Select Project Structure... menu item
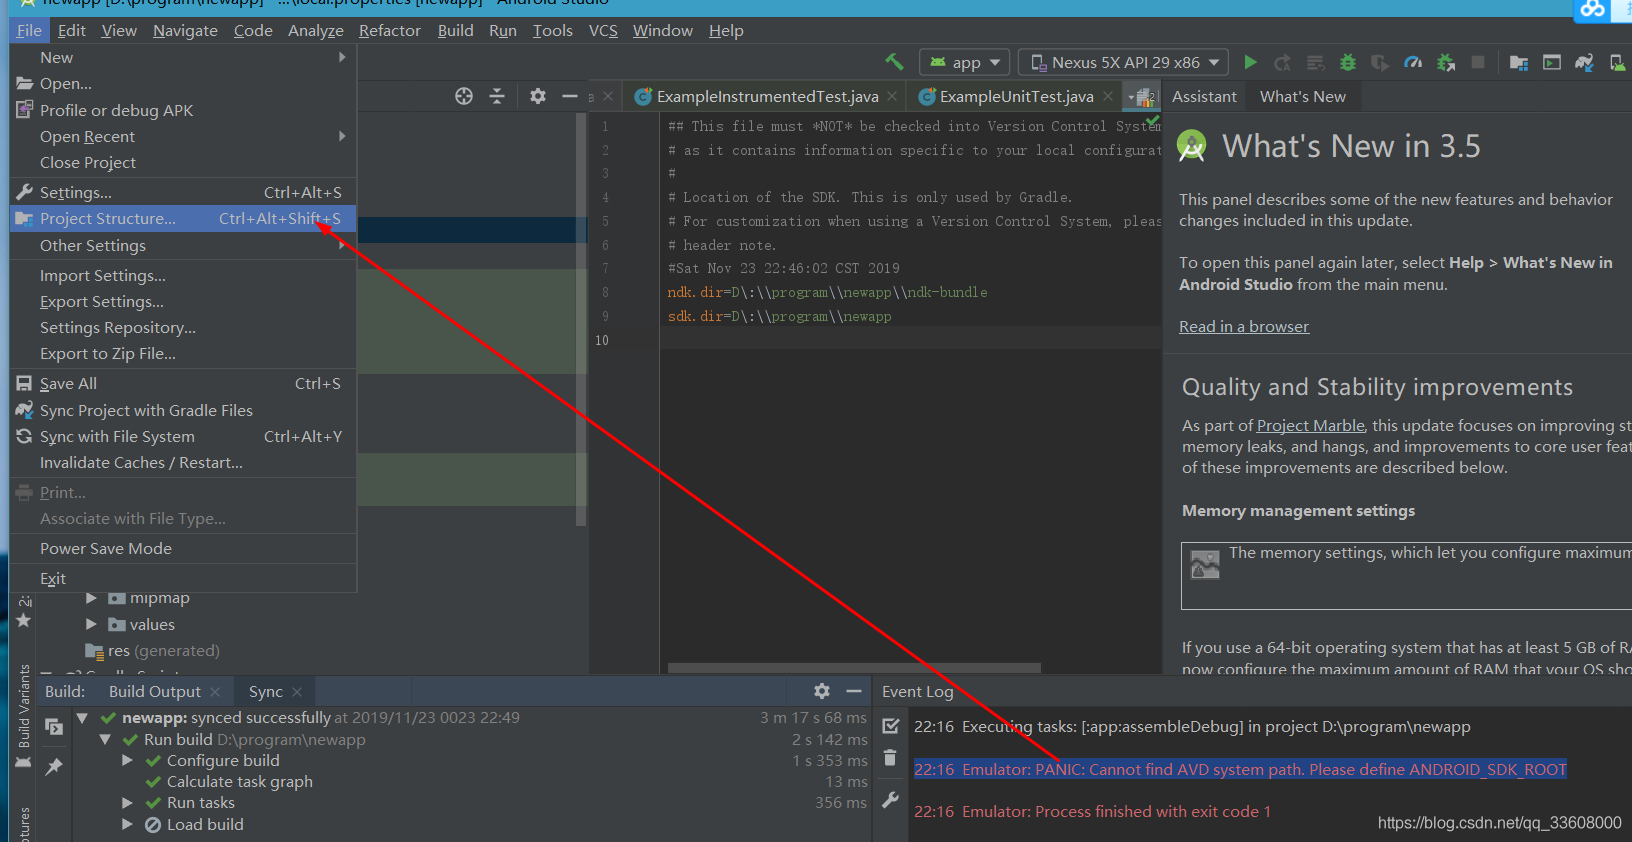The width and height of the screenshot is (1632, 842). [183, 218]
